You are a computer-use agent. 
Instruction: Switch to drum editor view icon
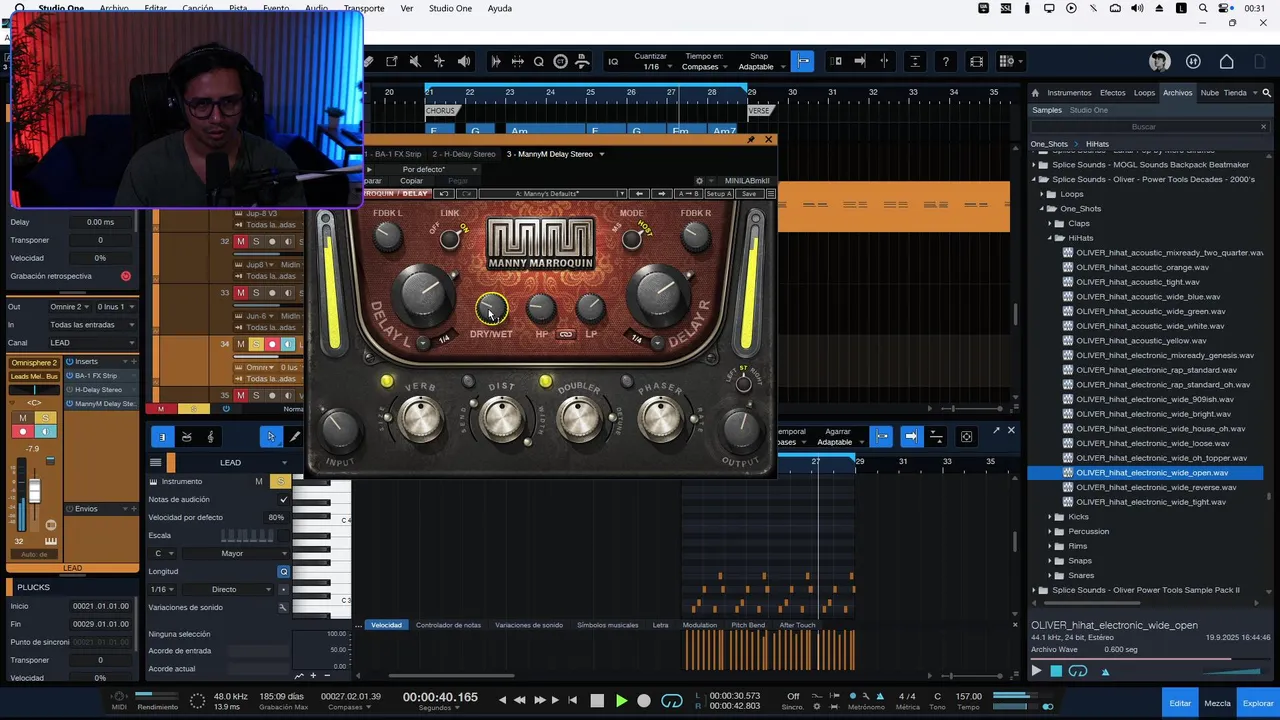click(186, 437)
